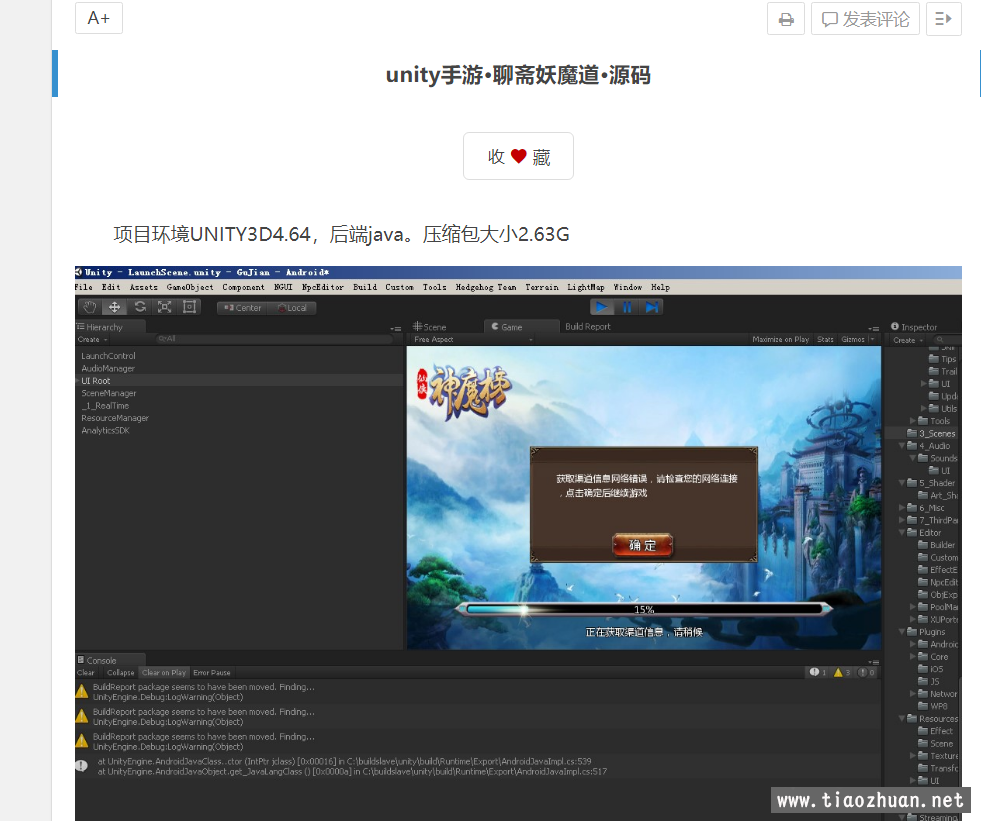Screen dimensions: 981x821
Task: Toggle the warning count filter in Console
Action: [x=842, y=673]
